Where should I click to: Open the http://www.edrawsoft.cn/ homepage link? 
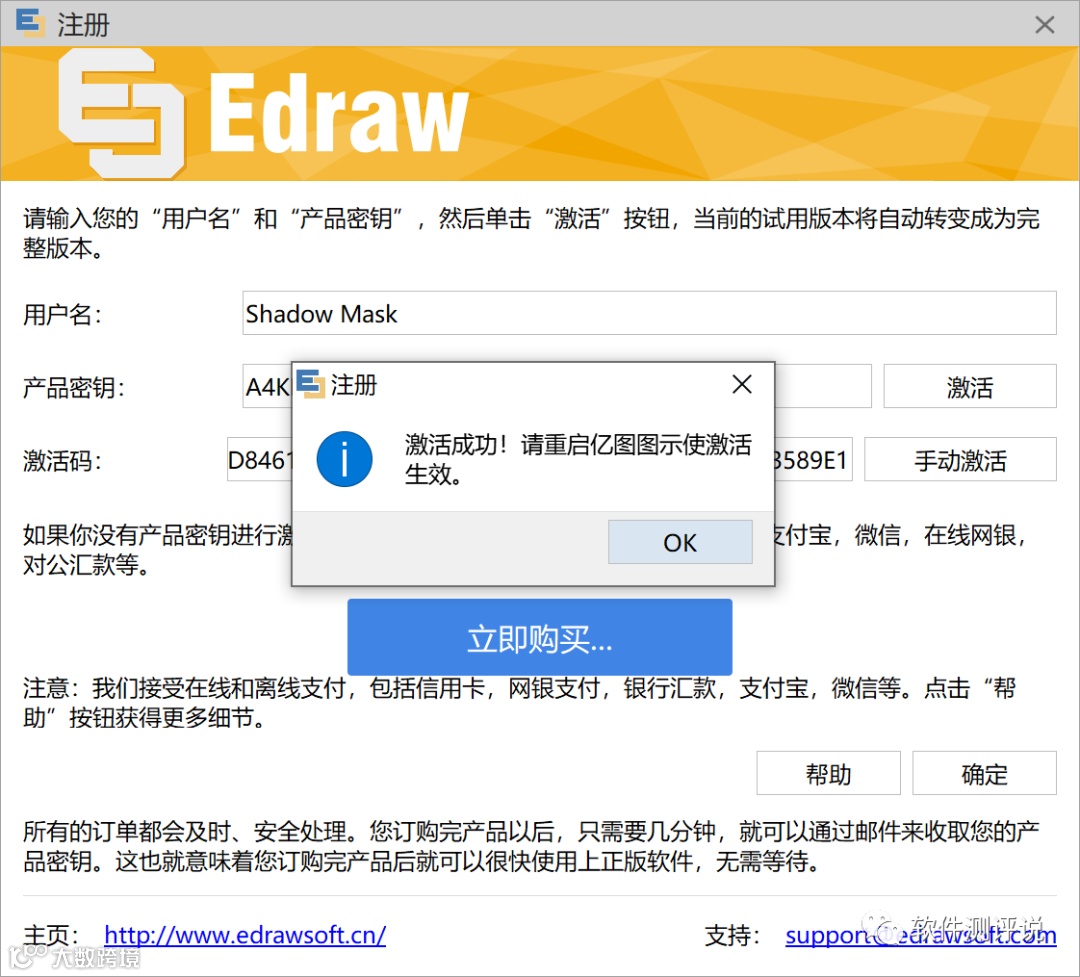(245, 935)
